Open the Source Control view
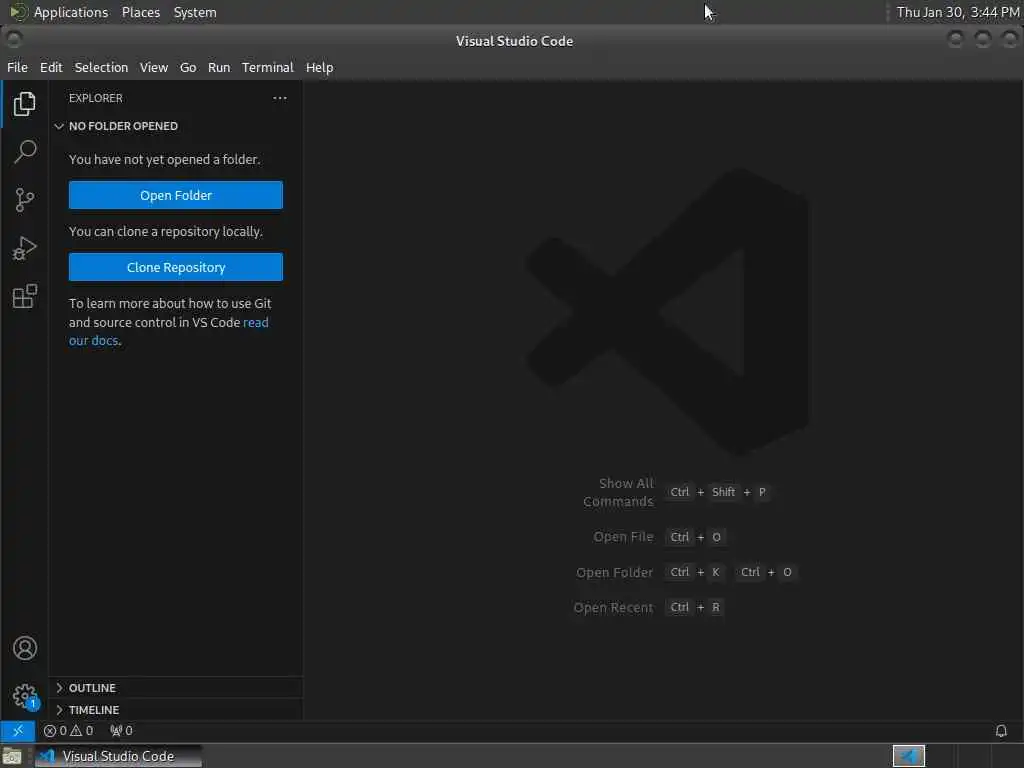The image size is (1024, 768). (24, 200)
